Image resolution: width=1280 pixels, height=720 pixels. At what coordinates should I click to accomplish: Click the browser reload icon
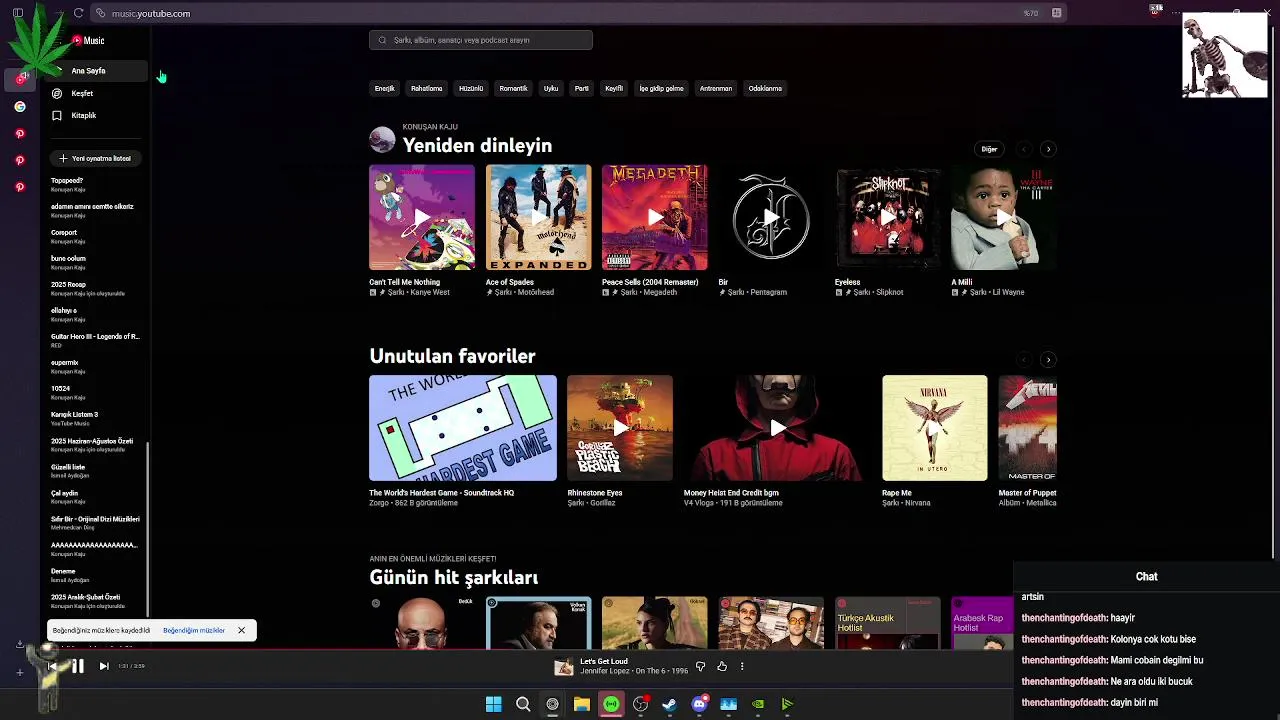78,13
